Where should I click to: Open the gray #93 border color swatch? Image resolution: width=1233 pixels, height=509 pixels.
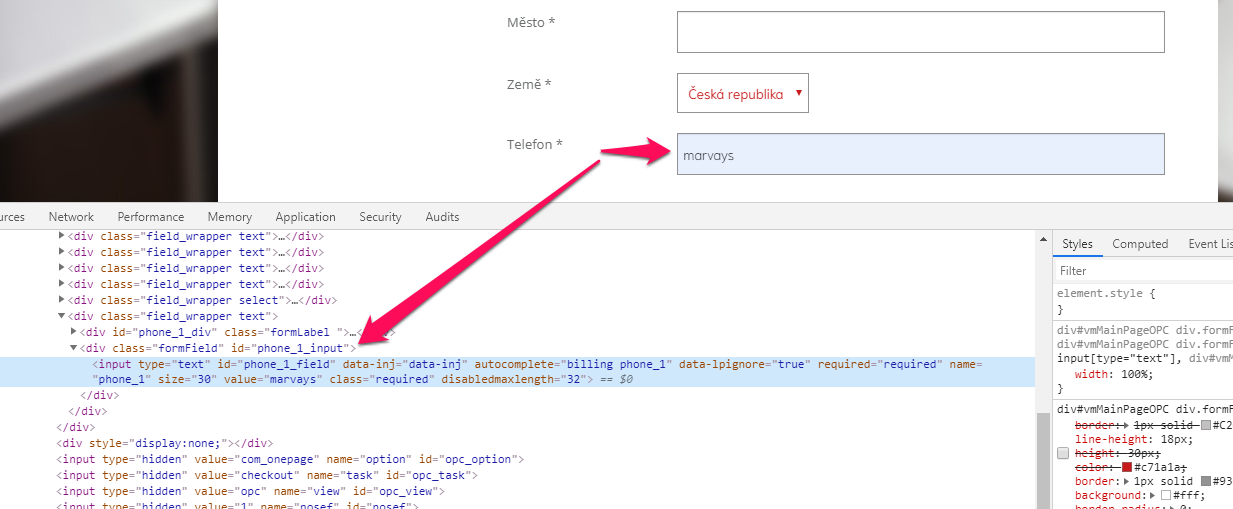tap(1207, 481)
